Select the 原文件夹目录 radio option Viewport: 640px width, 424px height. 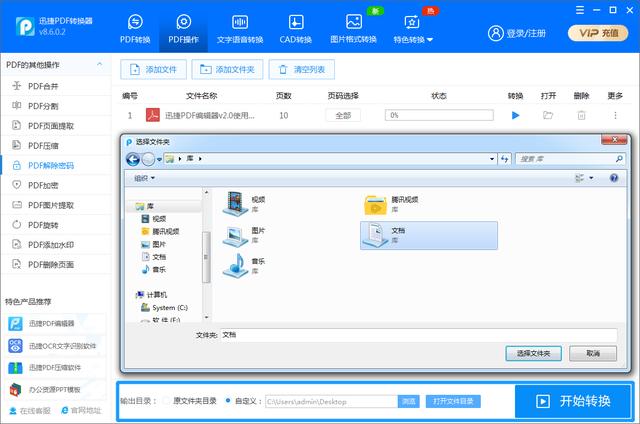[x=167, y=401]
